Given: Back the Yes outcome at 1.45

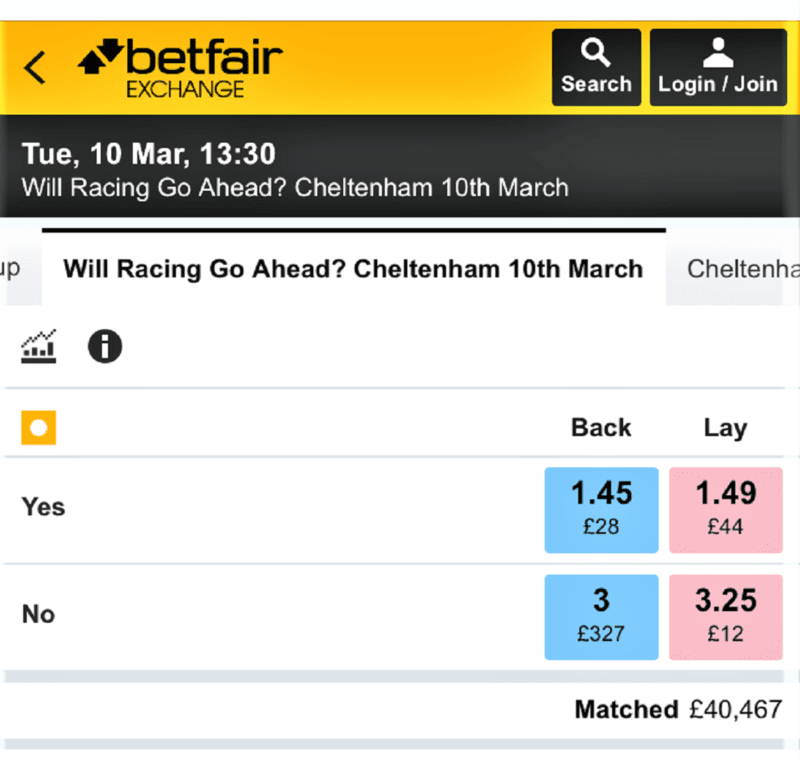Looking at the screenshot, I should [601, 510].
